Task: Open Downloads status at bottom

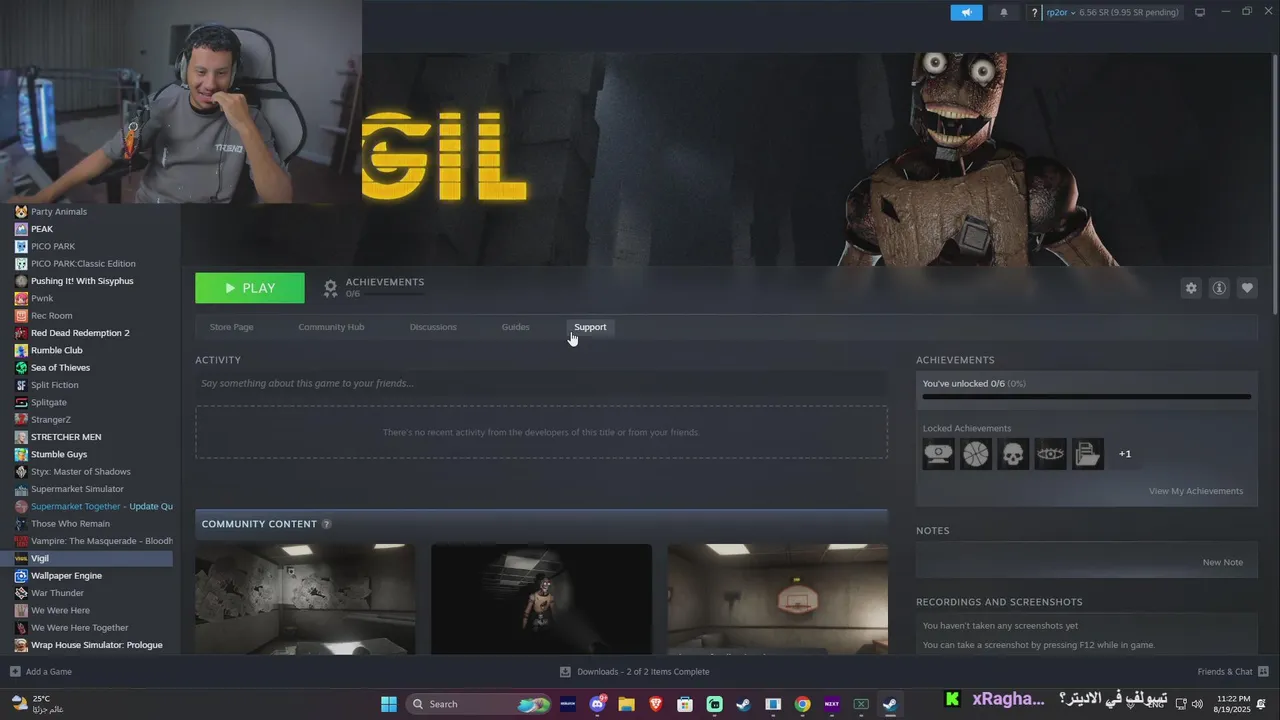Action: [x=634, y=672]
